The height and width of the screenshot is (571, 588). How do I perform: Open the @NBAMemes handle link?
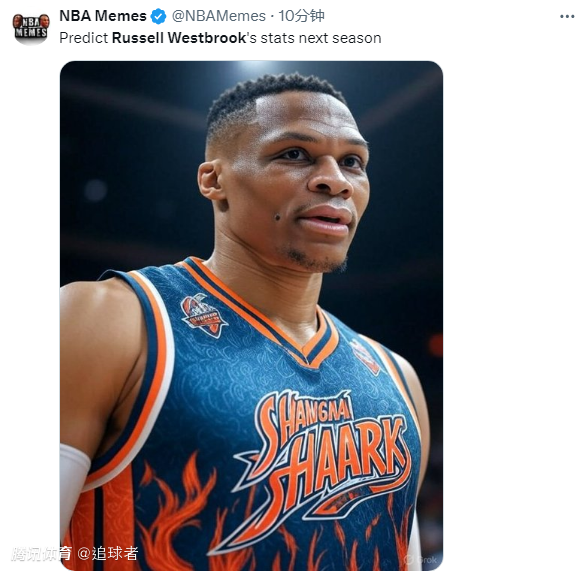219,16
